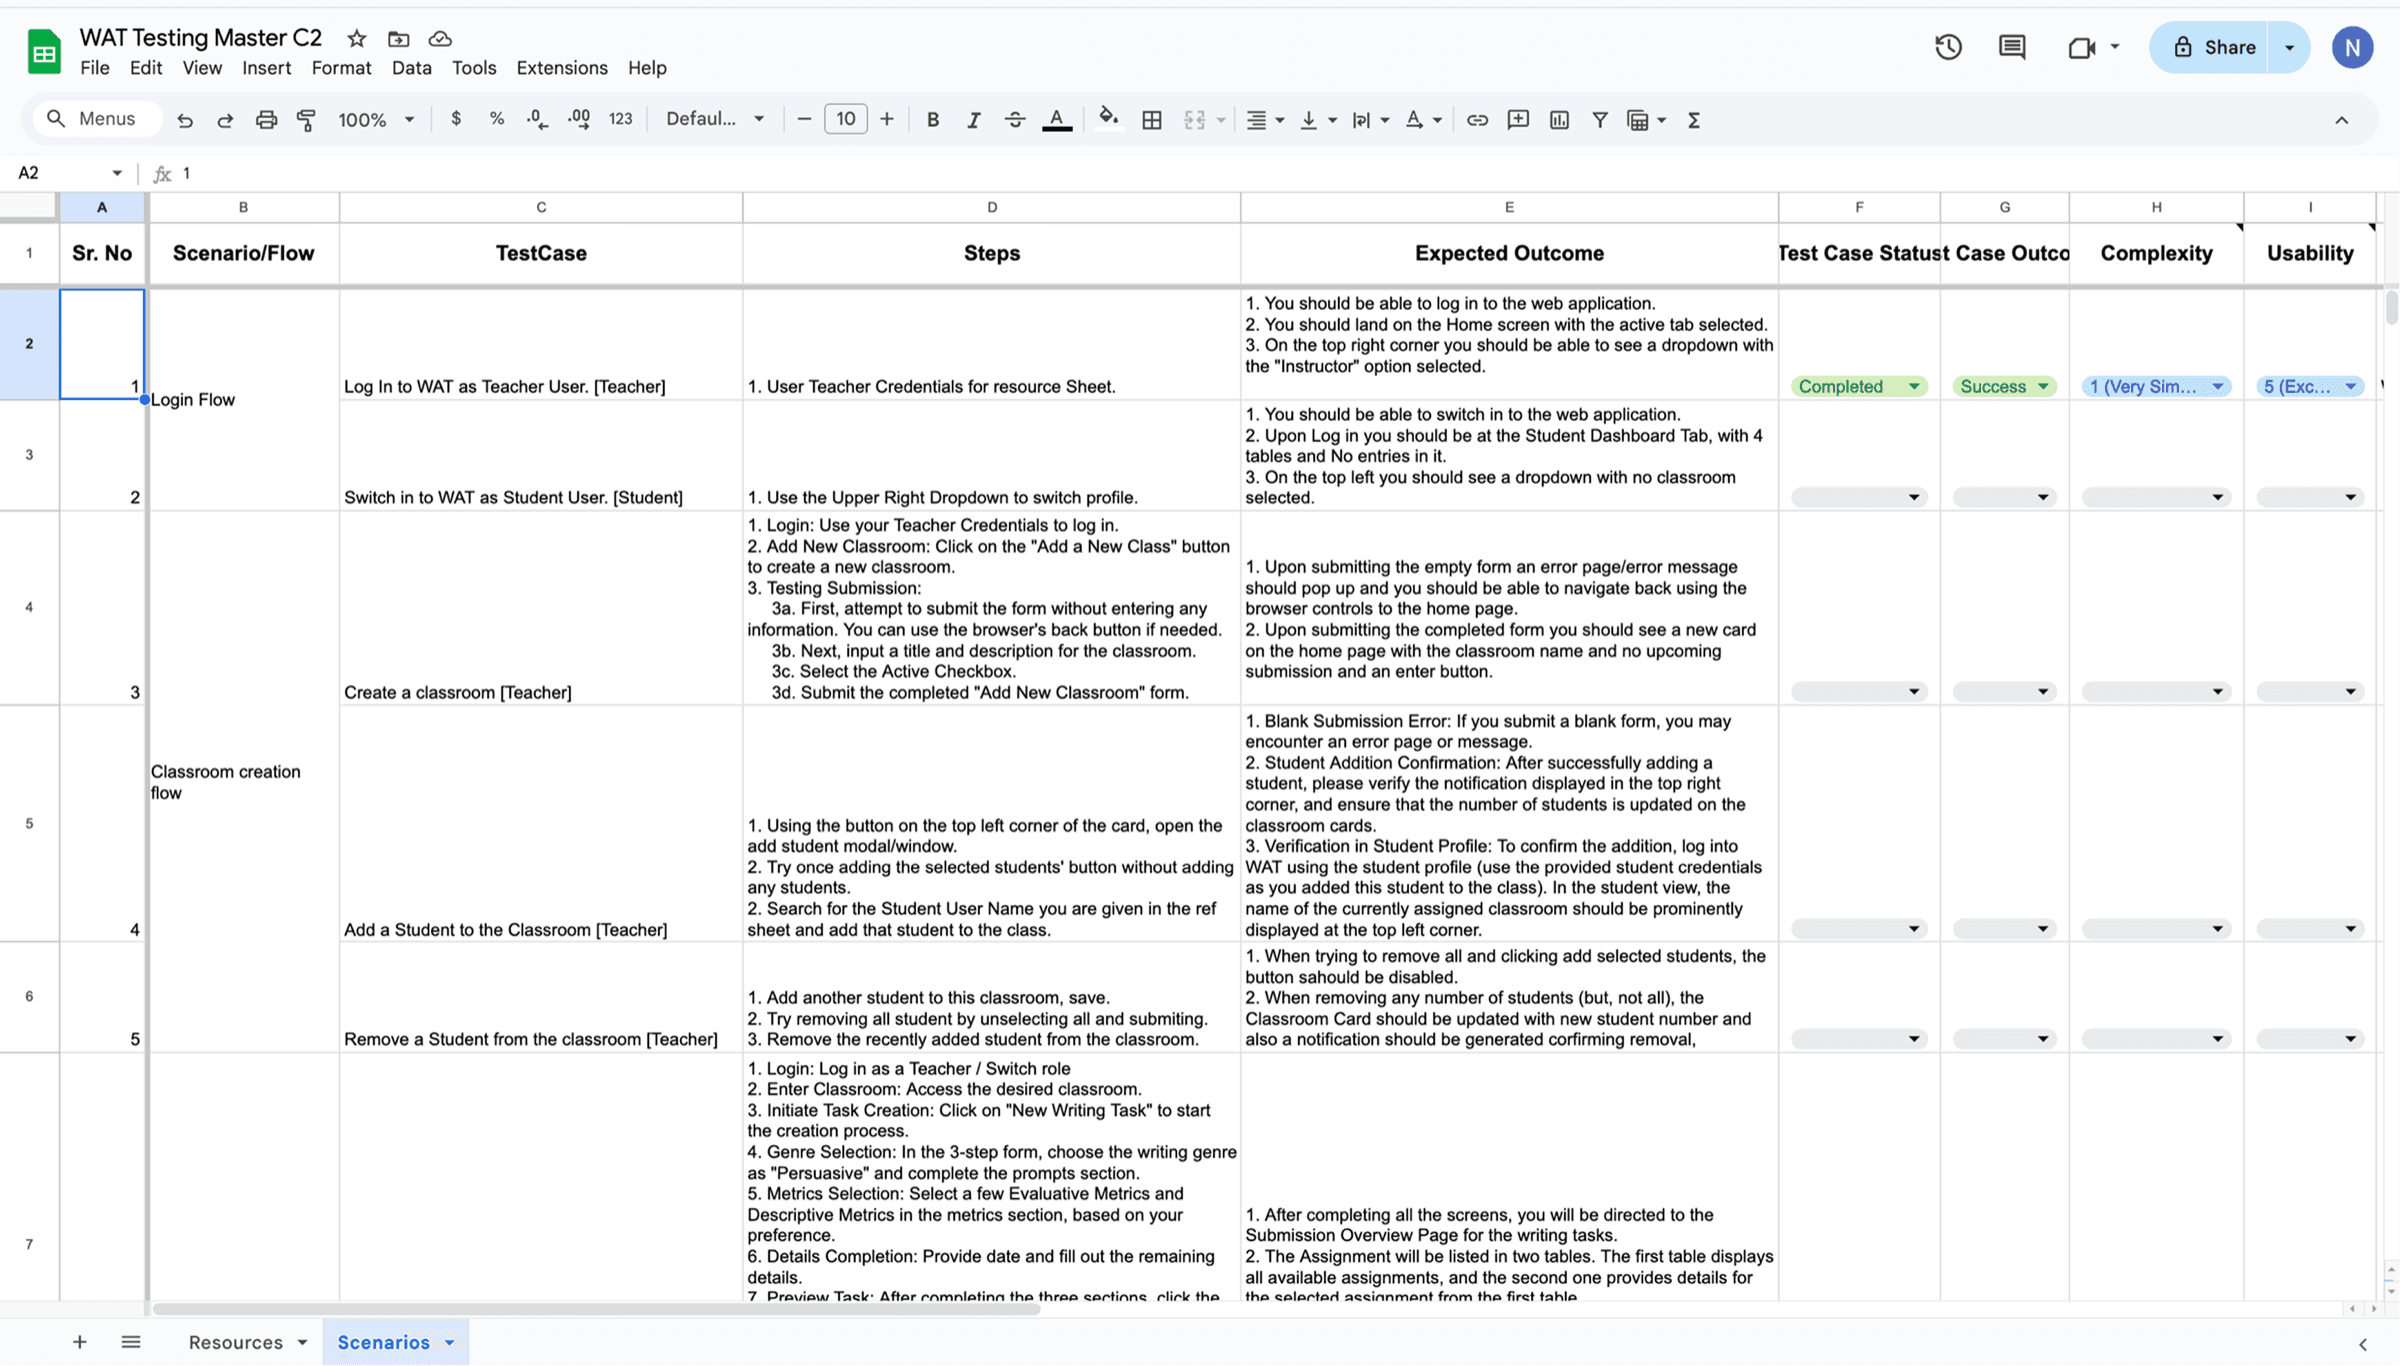Apply currency format with dollar icon
The image size is (2400, 1366).
(456, 119)
